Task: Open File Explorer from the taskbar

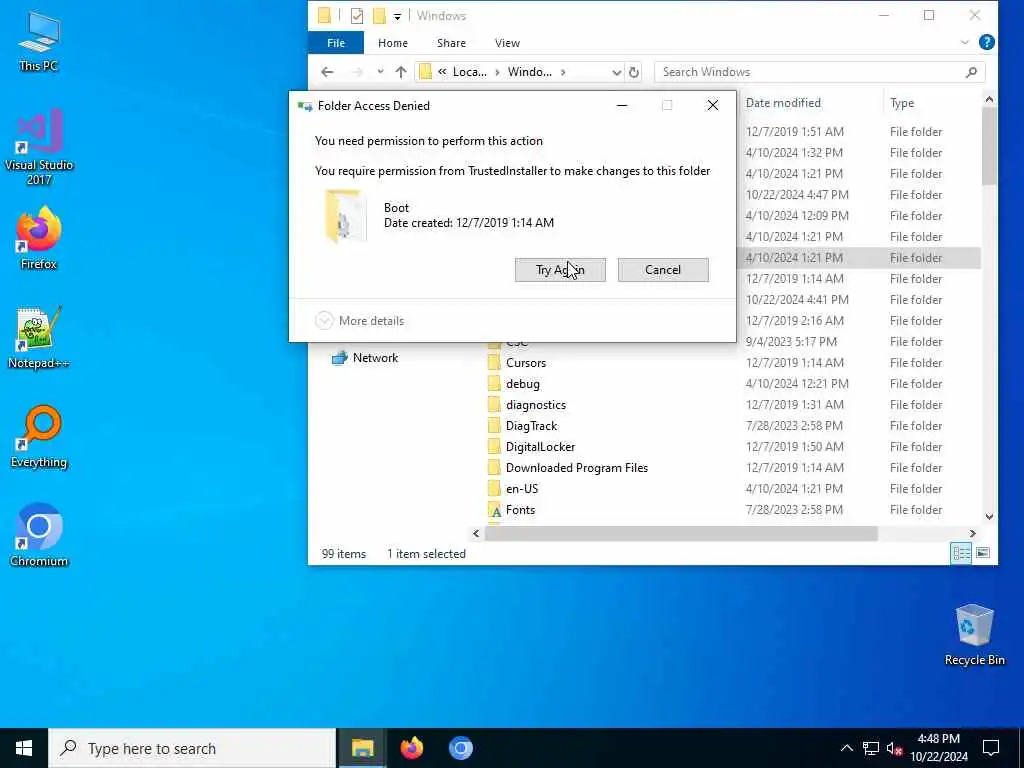Action: pos(362,748)
